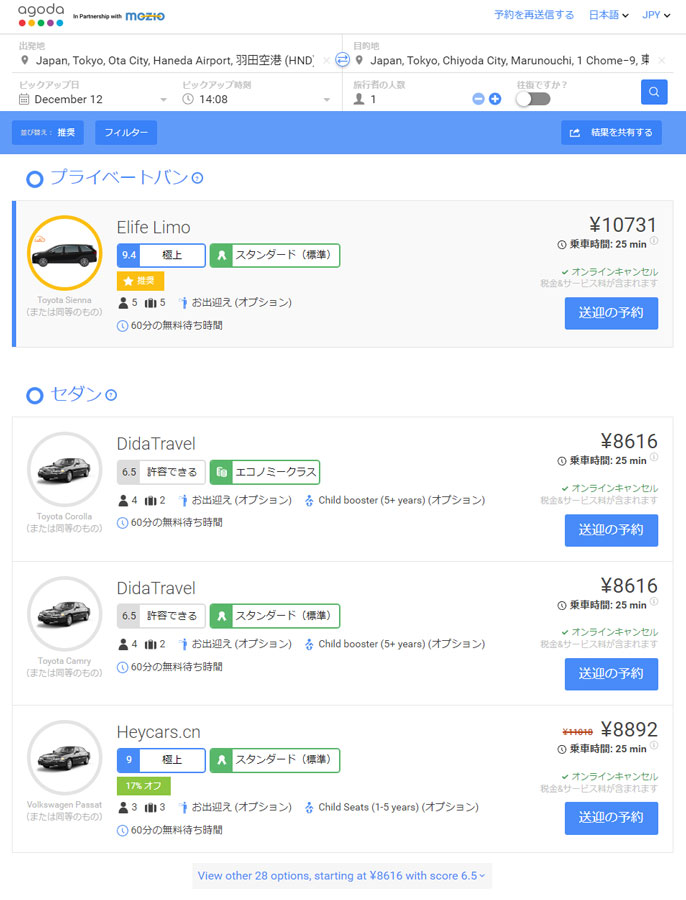Image resolution: width=686 pixels, height=900 pixels.
Task: Expand View other 28 options
Action: (342, 876)
